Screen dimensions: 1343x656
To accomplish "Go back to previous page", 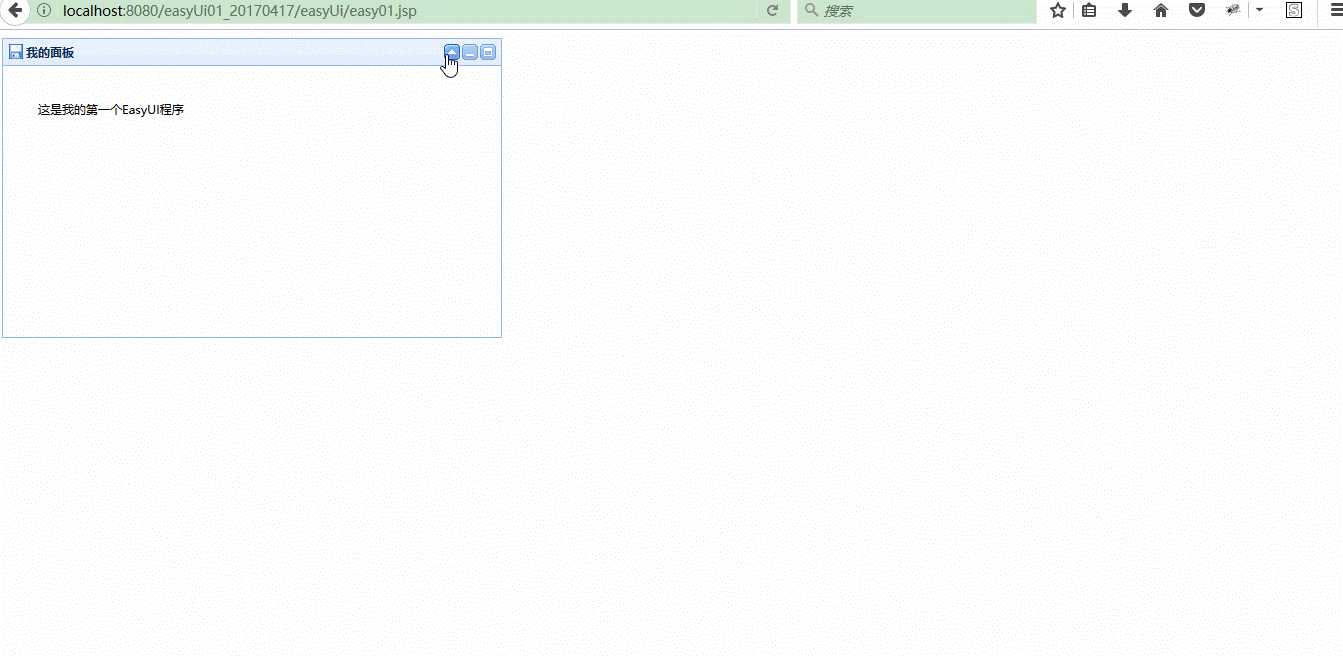I will coord(14,10).
